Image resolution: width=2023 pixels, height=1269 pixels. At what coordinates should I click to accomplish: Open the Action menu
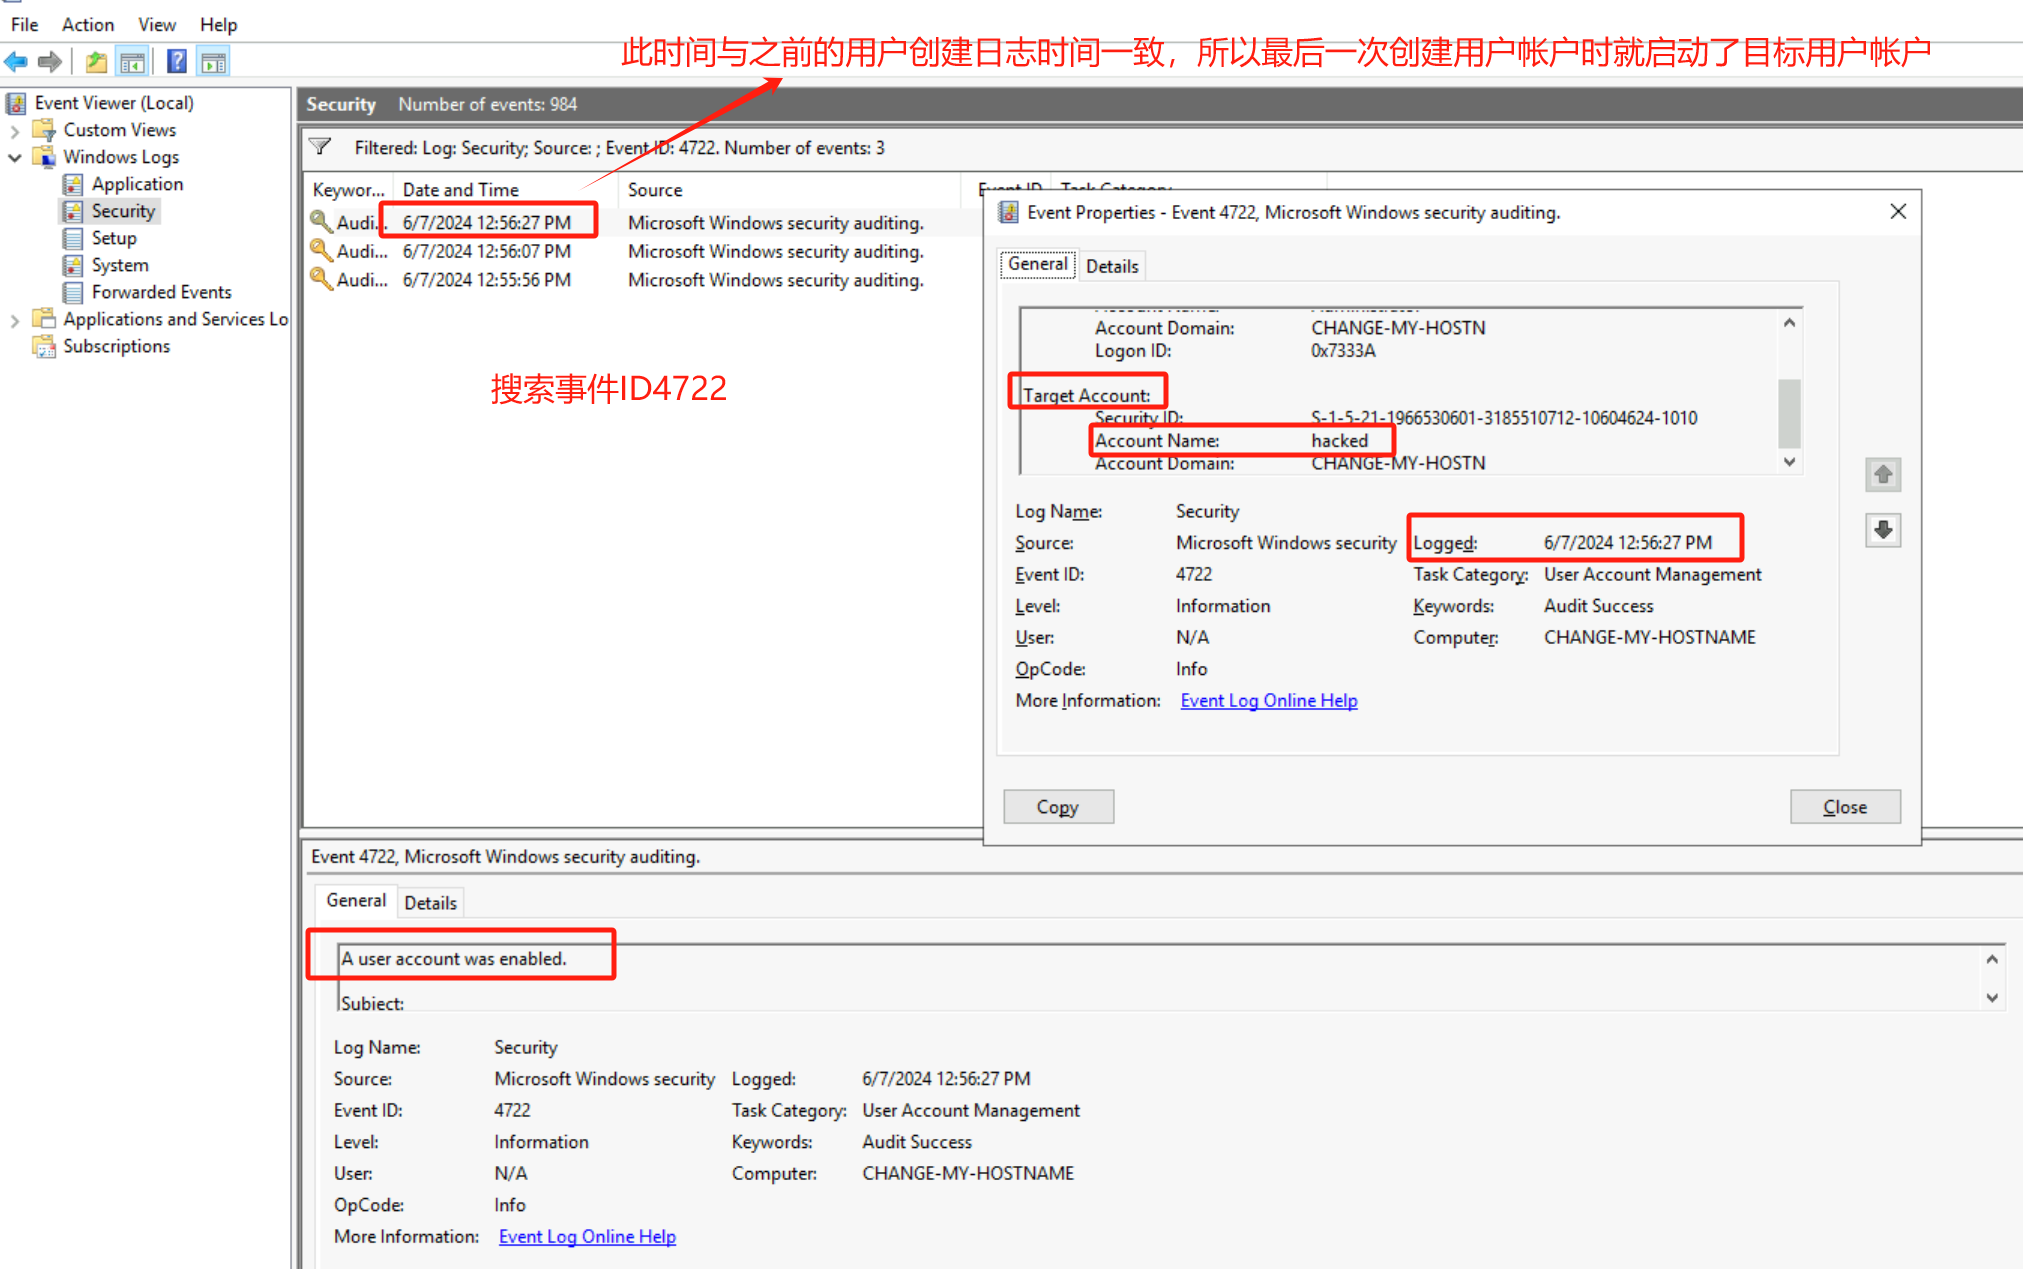[x=87, y=24]
